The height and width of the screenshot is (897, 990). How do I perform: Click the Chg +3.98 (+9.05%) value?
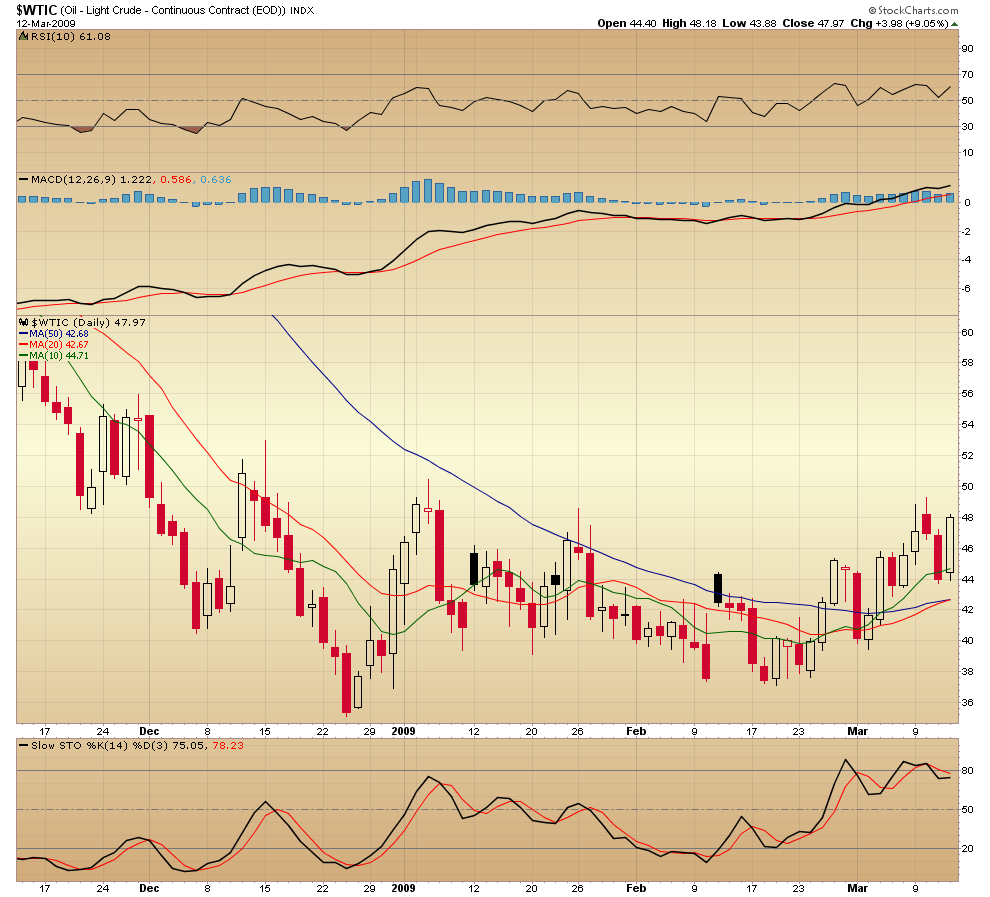(x=899, y=23)
